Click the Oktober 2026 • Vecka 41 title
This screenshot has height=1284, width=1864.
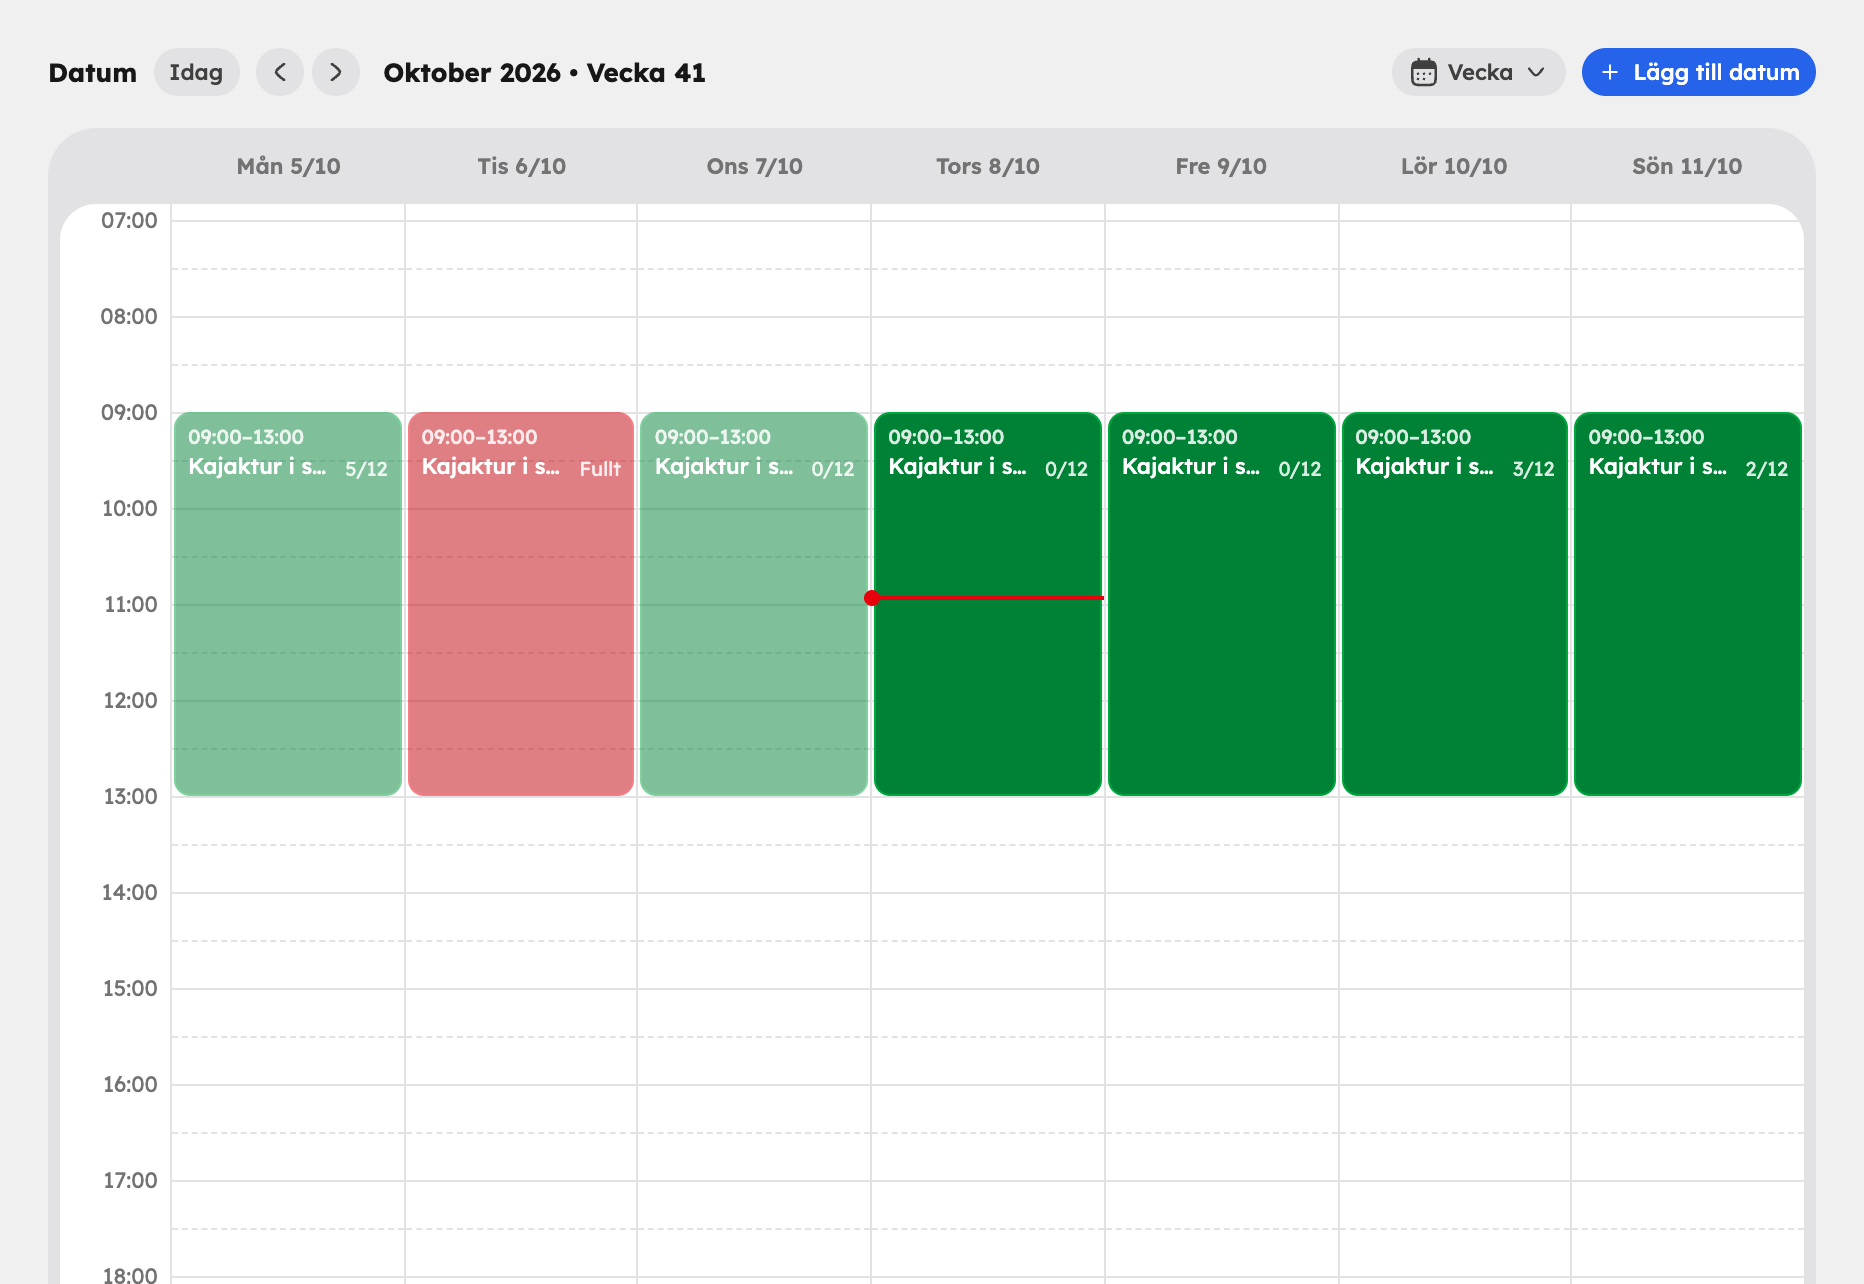[x=544, y=72]
